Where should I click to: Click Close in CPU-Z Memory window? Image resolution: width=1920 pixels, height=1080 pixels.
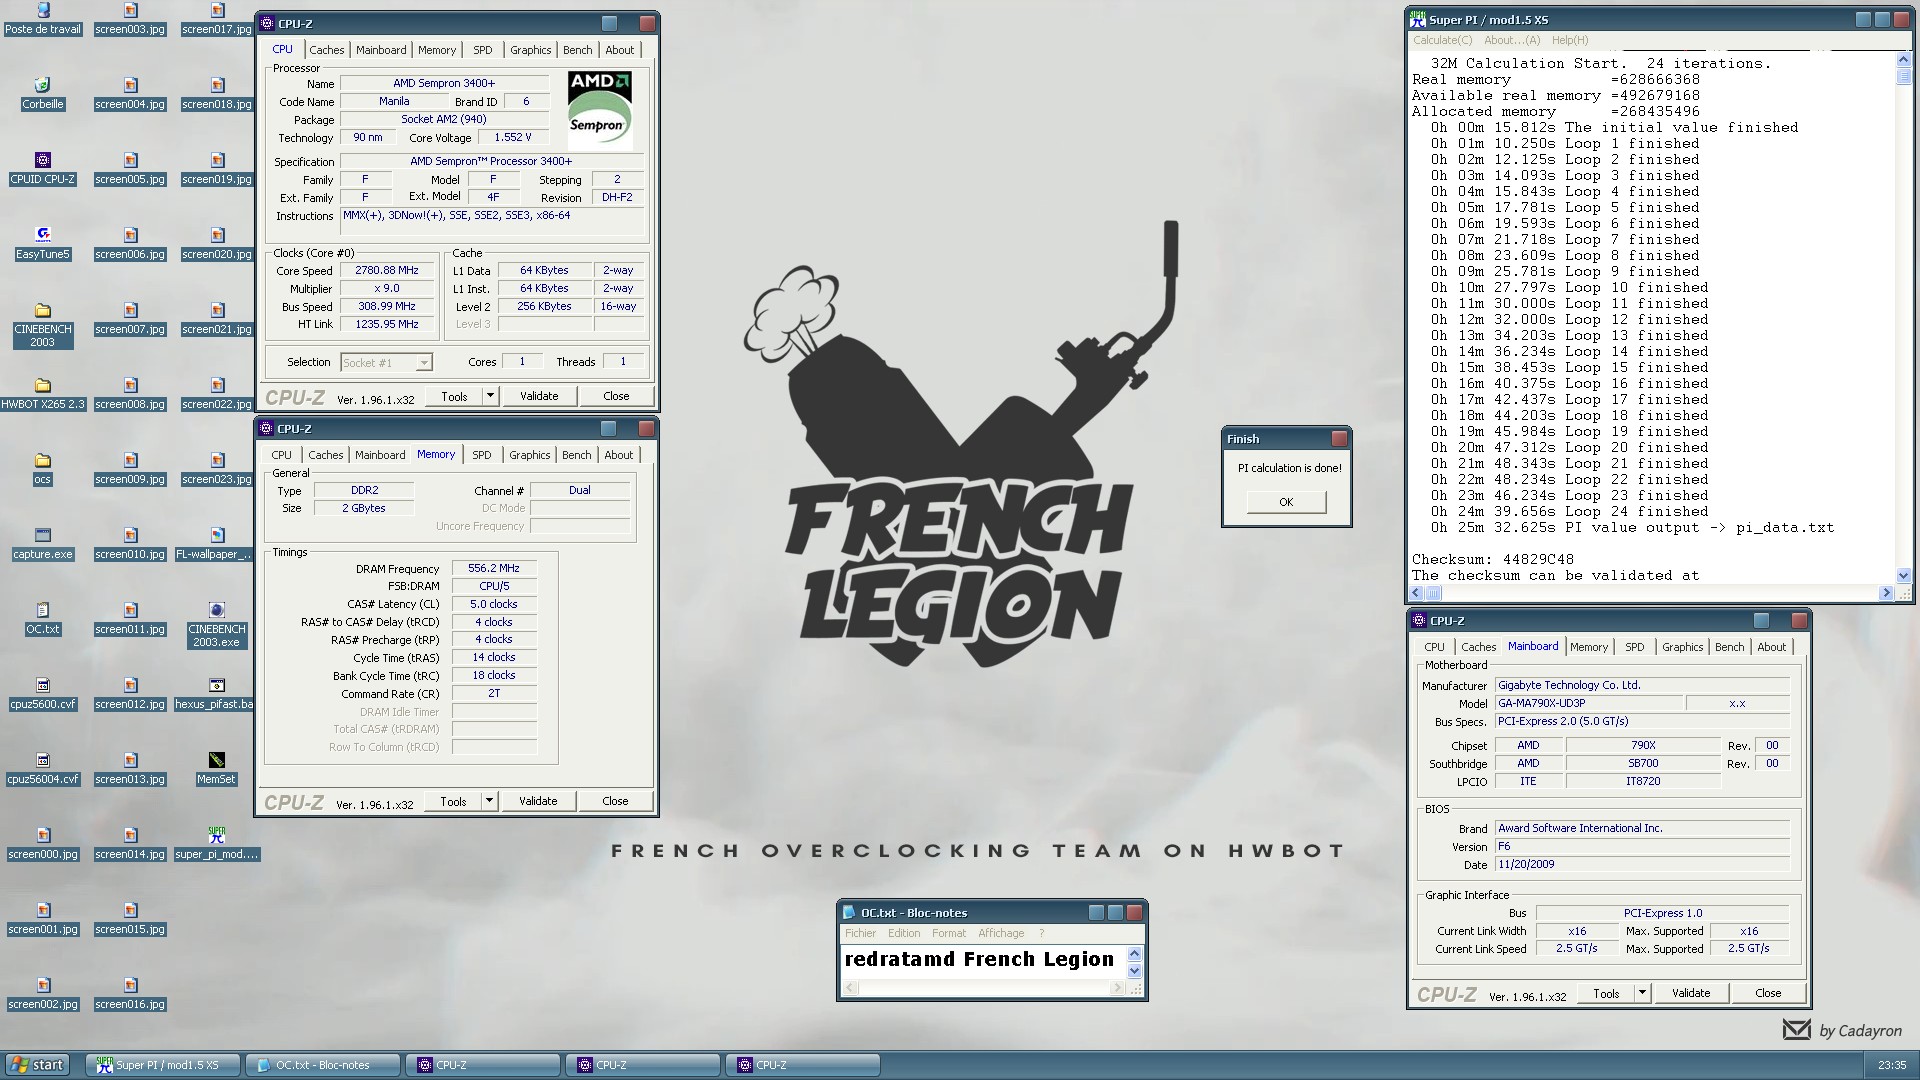(615, 801)
